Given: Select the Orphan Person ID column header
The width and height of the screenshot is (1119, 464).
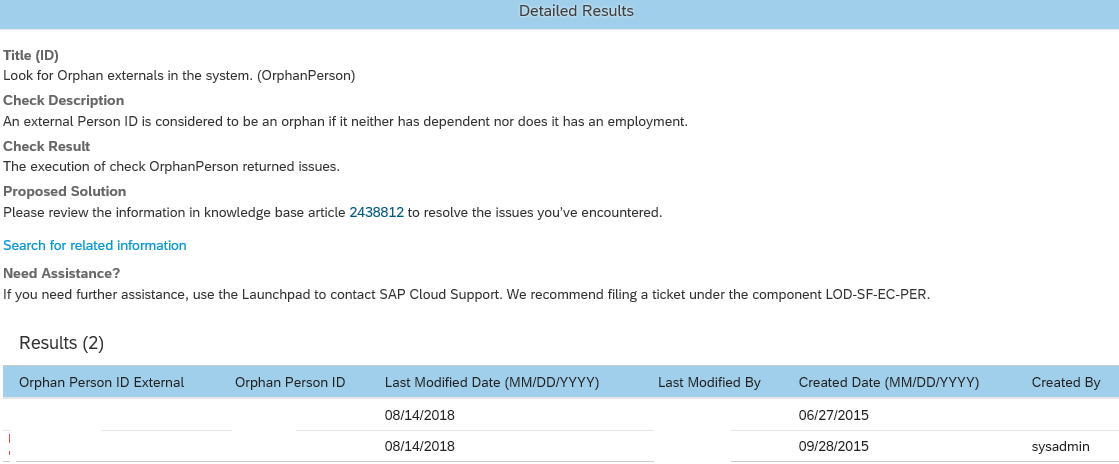Looking at the screenshot, I should [290, 383].
